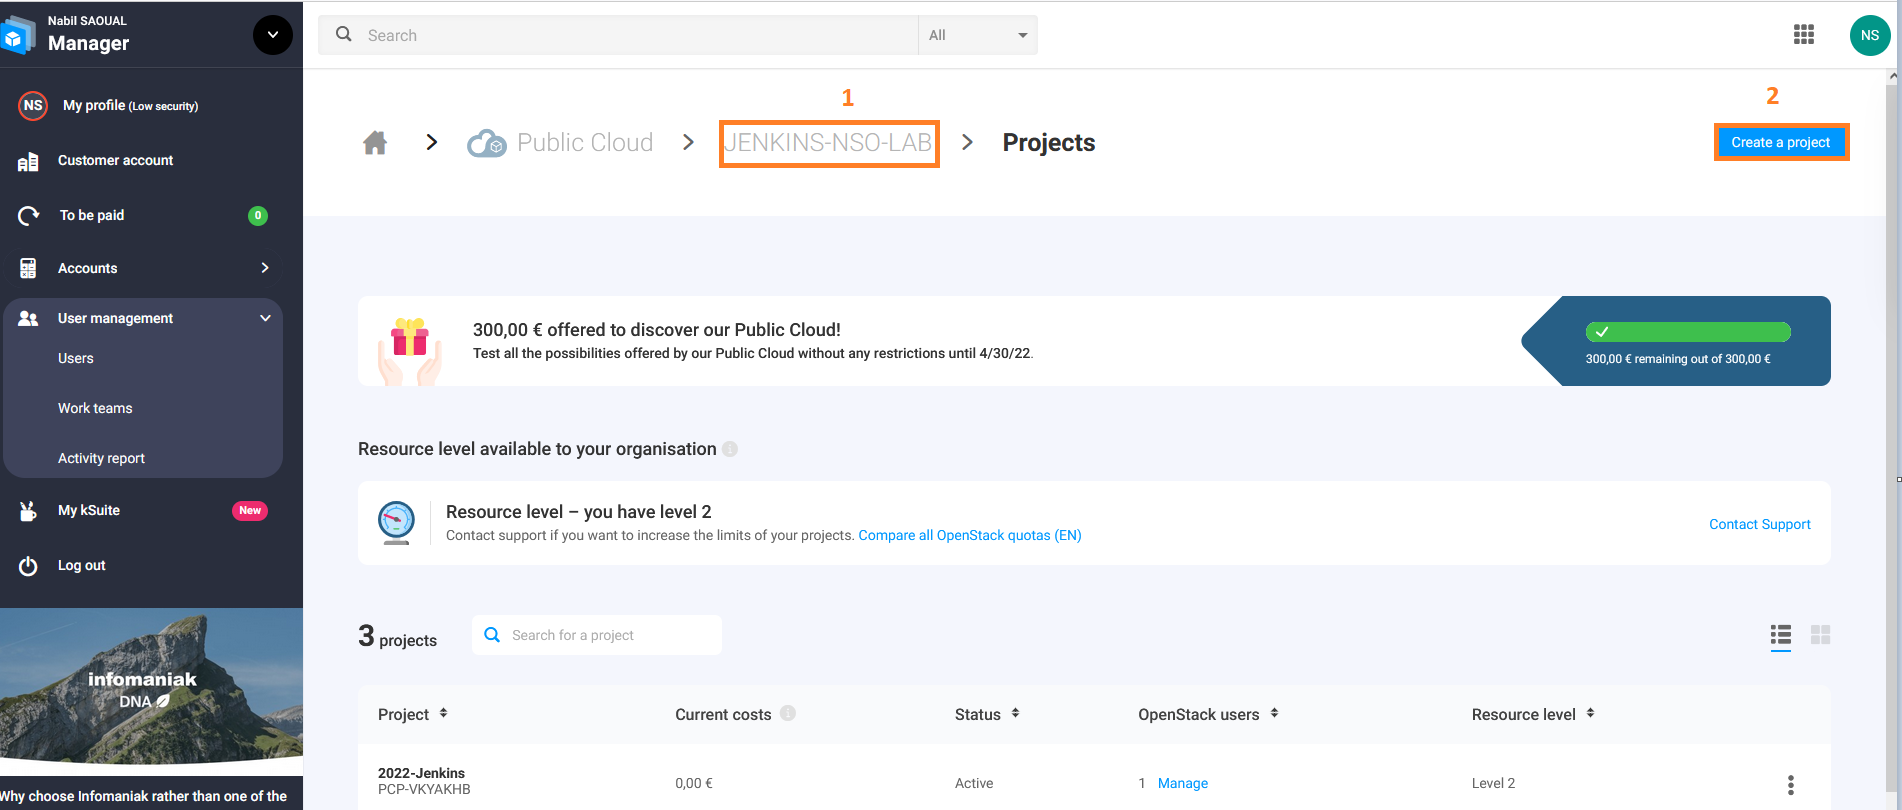Click Log out in sidebar
The width and height of the screenshot is (1902, 810).
(82, 565)
